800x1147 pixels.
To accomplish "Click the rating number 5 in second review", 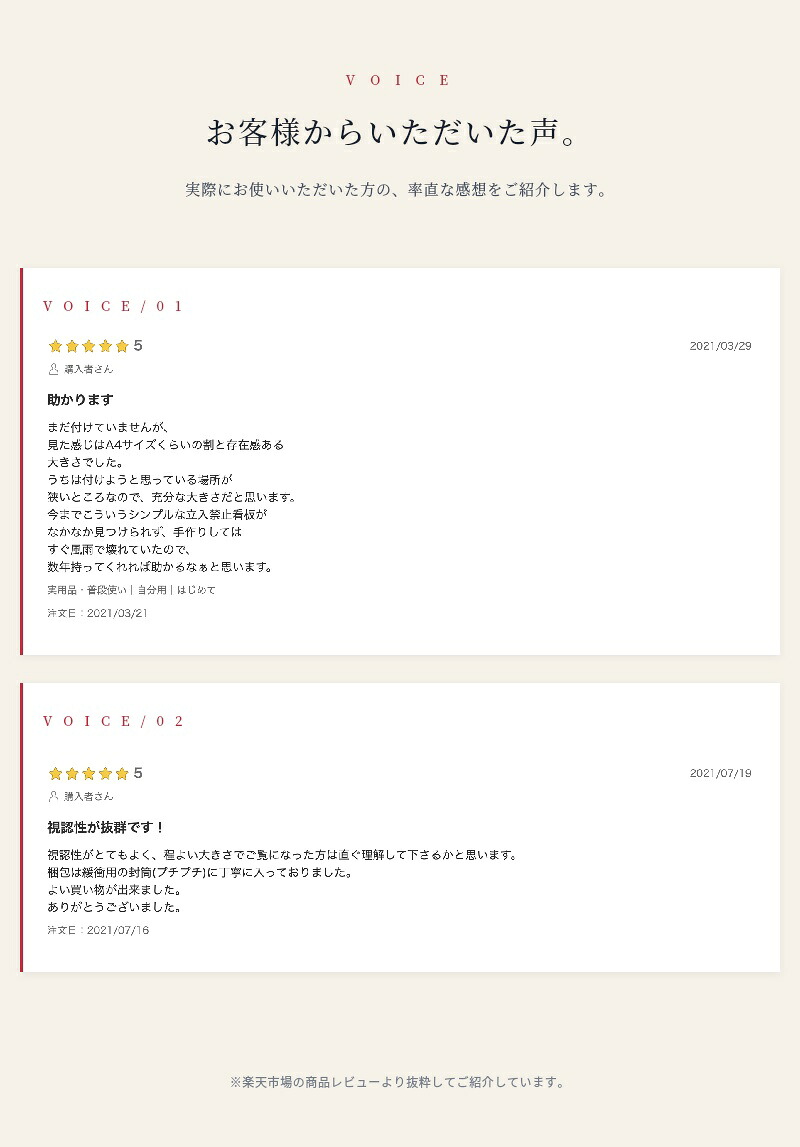I will click(x=138, y=773).
